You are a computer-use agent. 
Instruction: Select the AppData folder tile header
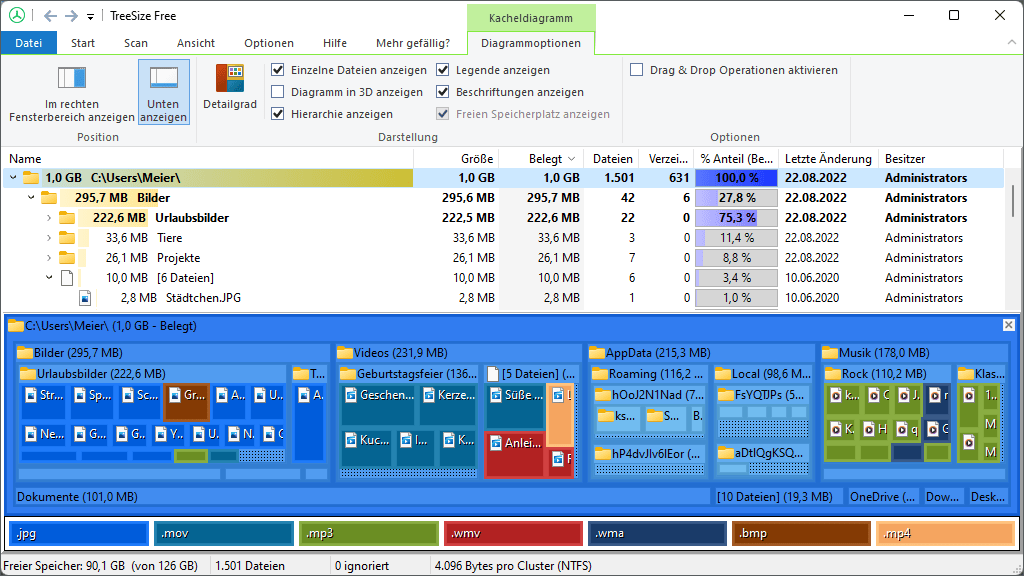click(701, 353)
